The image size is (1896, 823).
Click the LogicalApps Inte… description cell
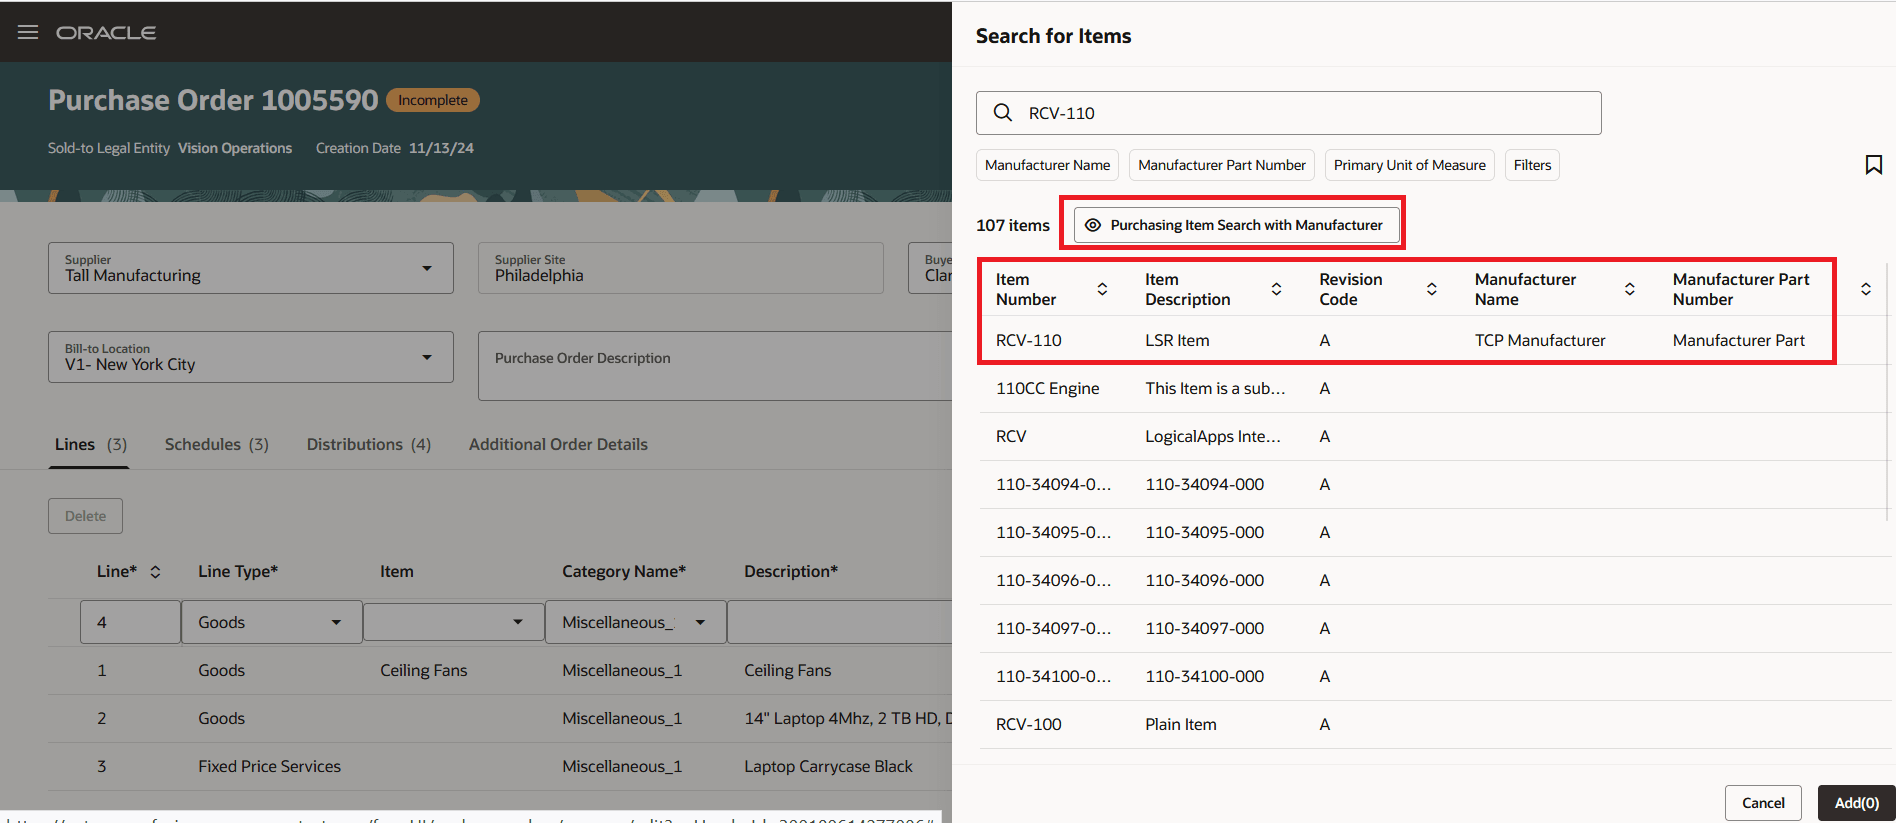pyautogui.click(x=1213, y=436)
